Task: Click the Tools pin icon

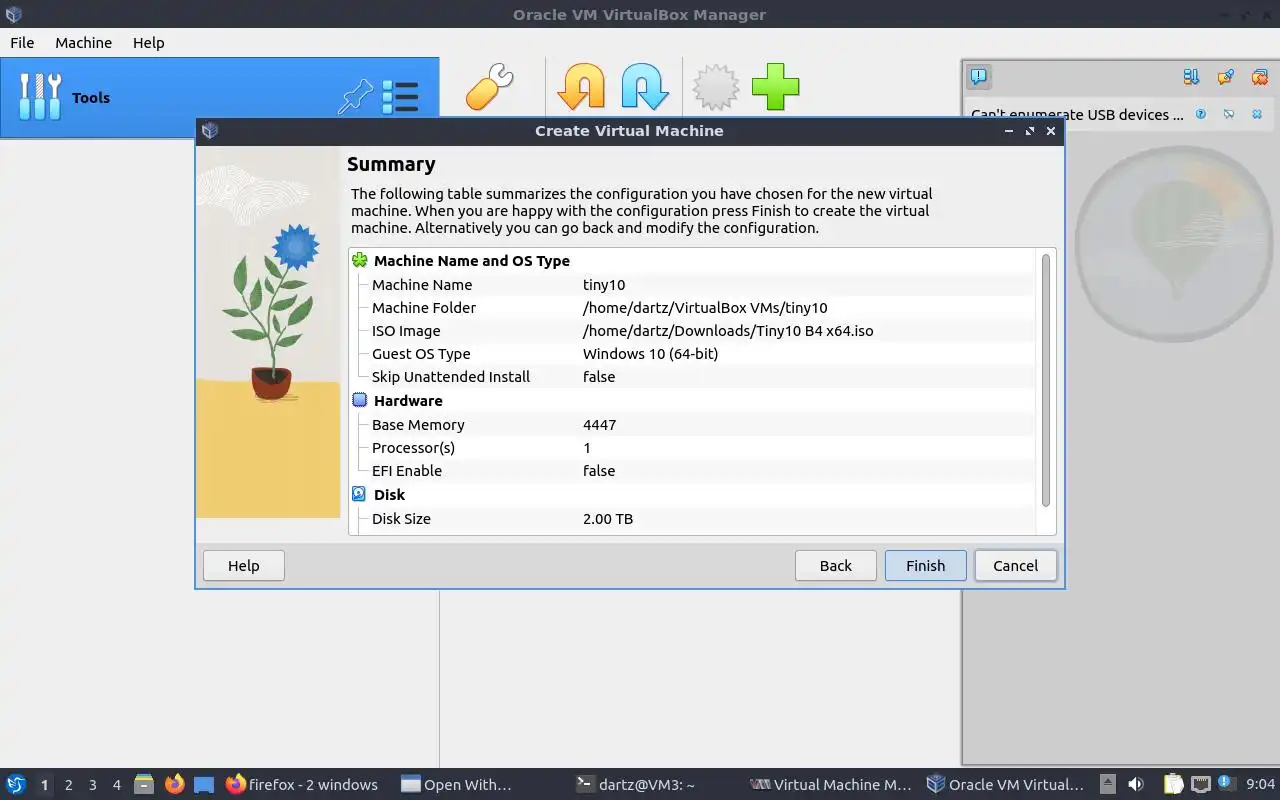Action: tap(355, 97)
